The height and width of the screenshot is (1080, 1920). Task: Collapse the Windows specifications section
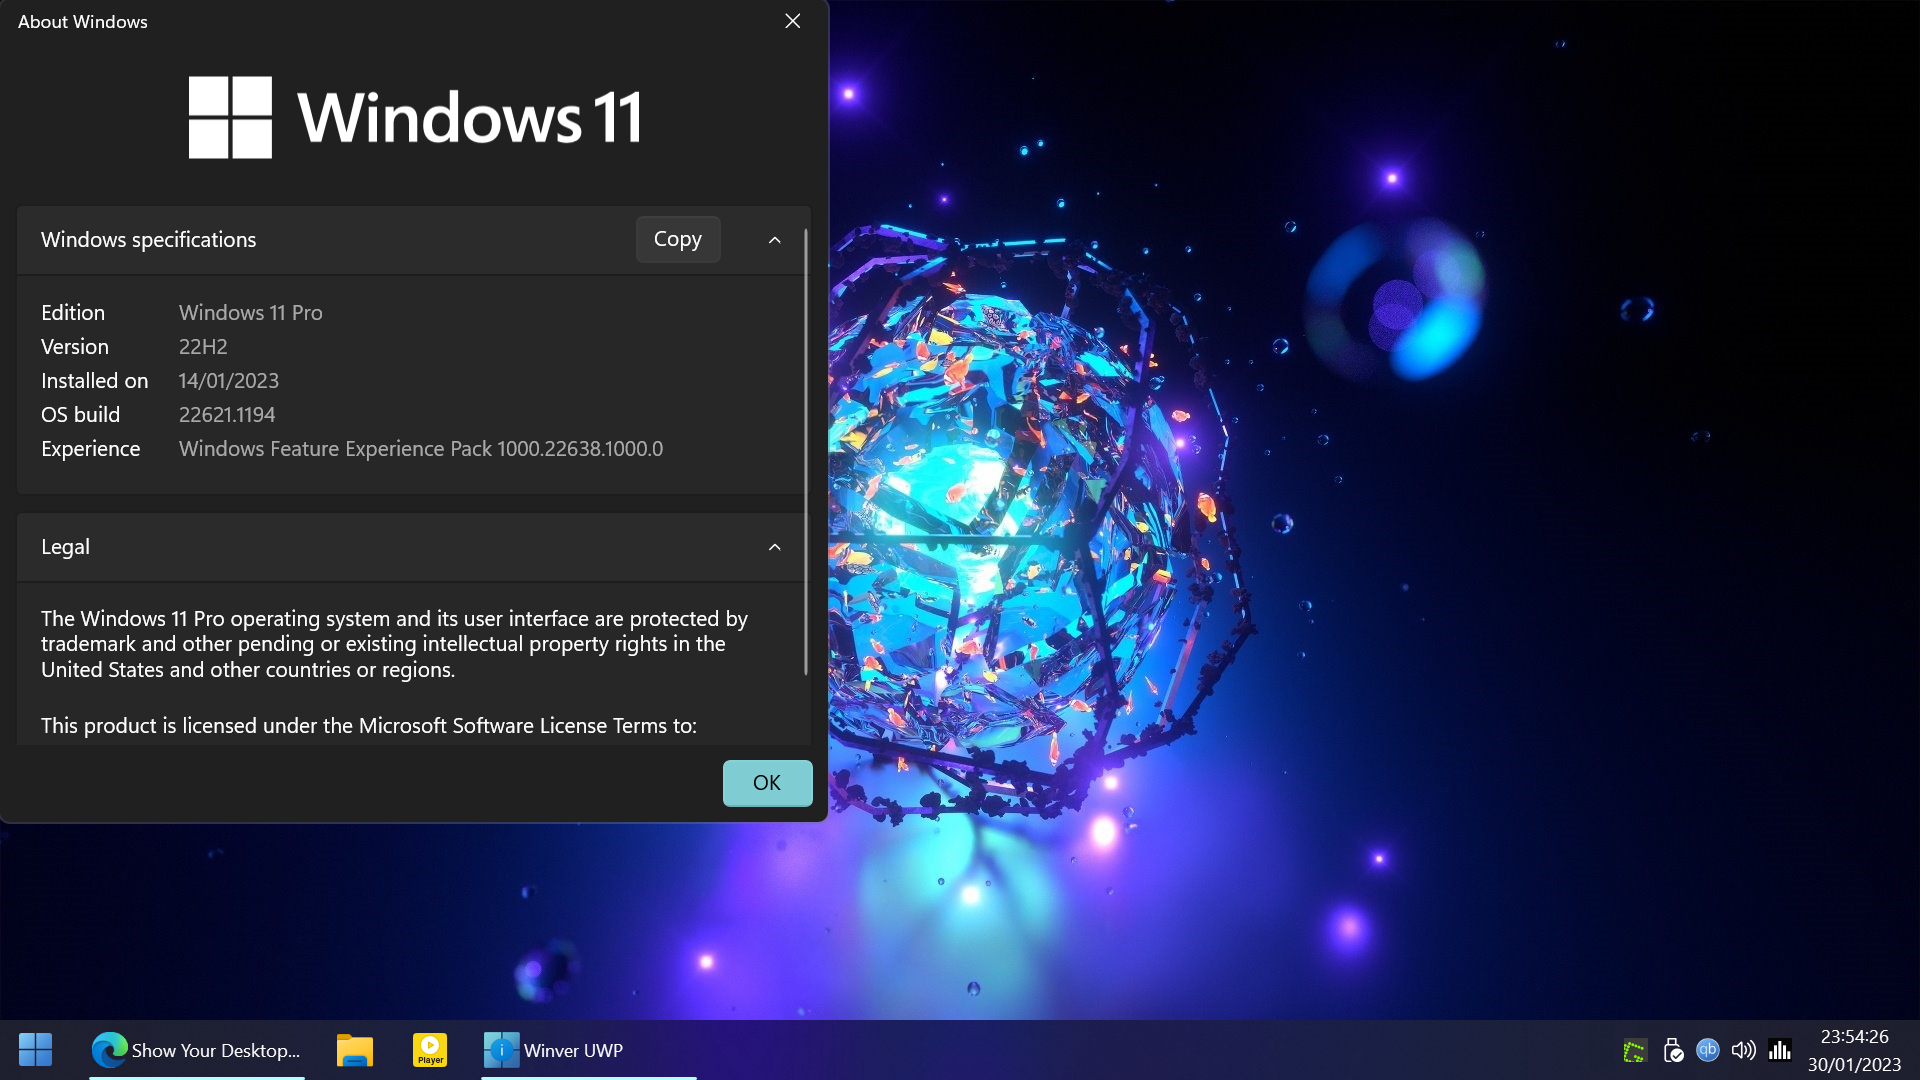(775, 240)
